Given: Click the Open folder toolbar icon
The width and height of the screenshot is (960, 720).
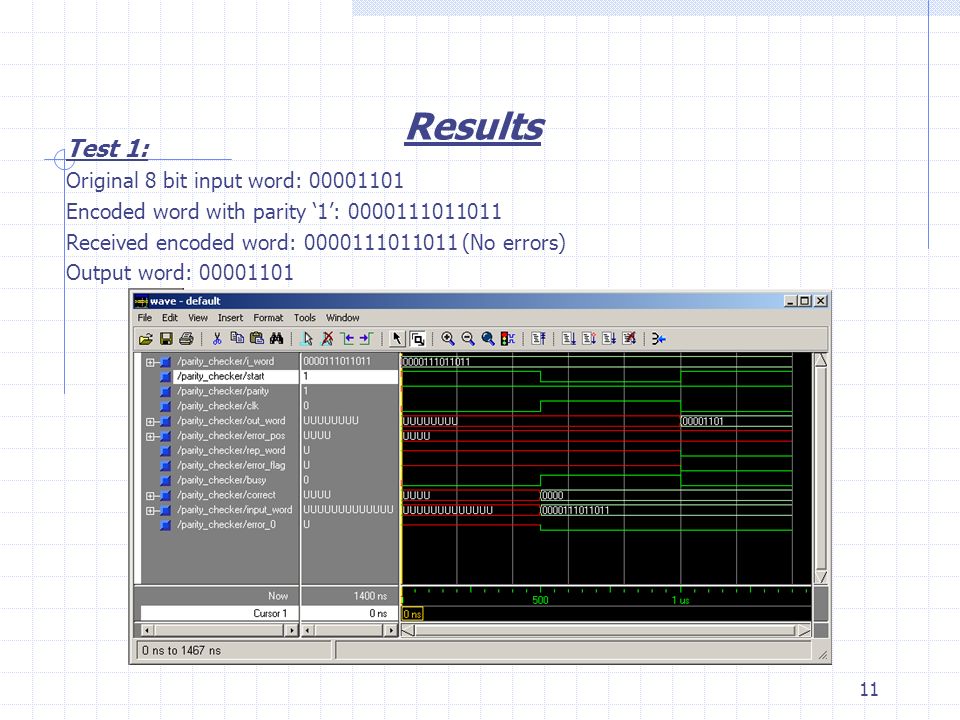Looking at the screenshot, I should pyautogui.click(x=146, y=339).
